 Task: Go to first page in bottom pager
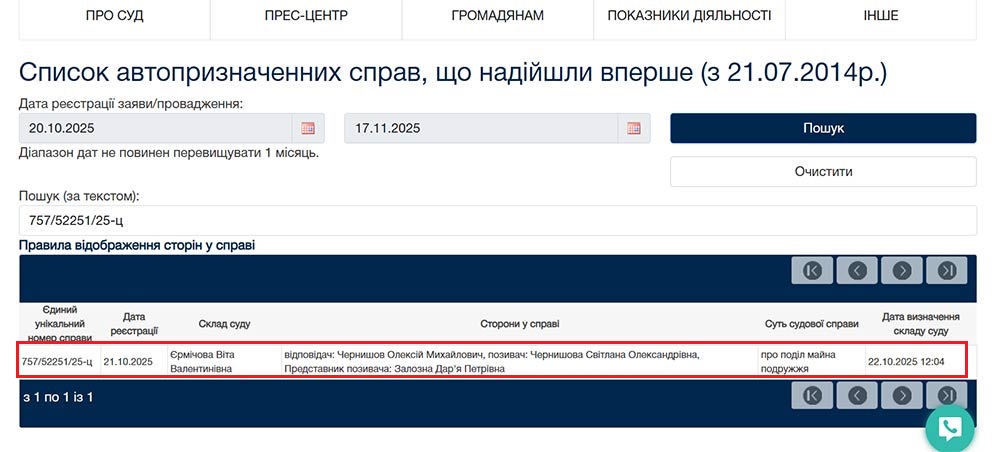click(812, 395)
